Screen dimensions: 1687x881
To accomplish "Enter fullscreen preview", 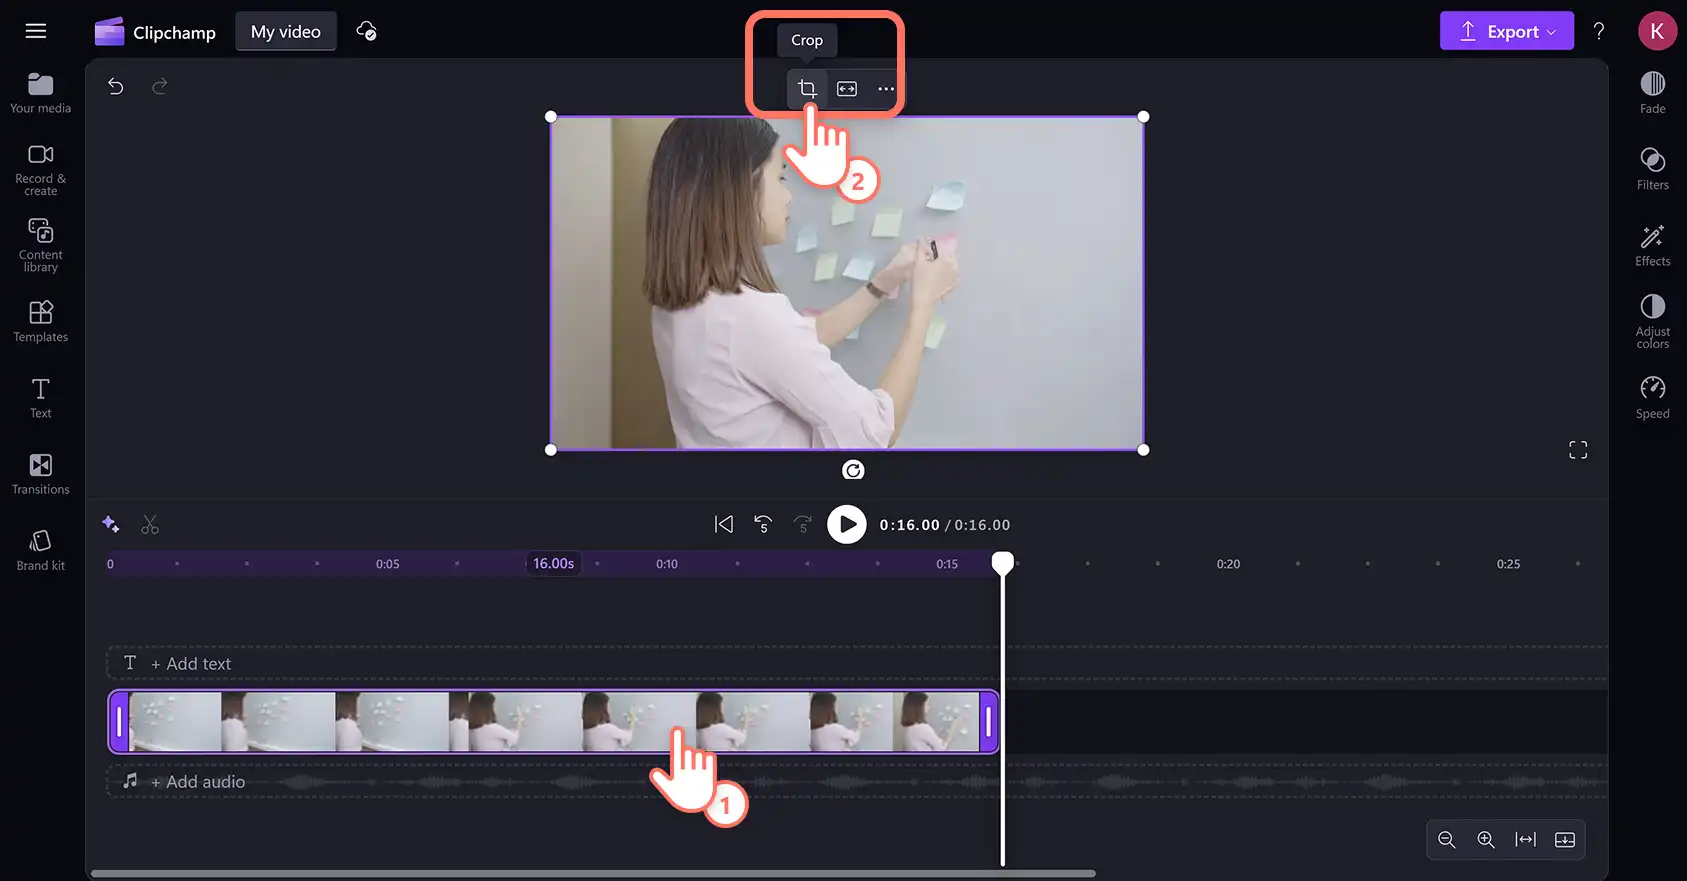I will (x=1578, y=450).
